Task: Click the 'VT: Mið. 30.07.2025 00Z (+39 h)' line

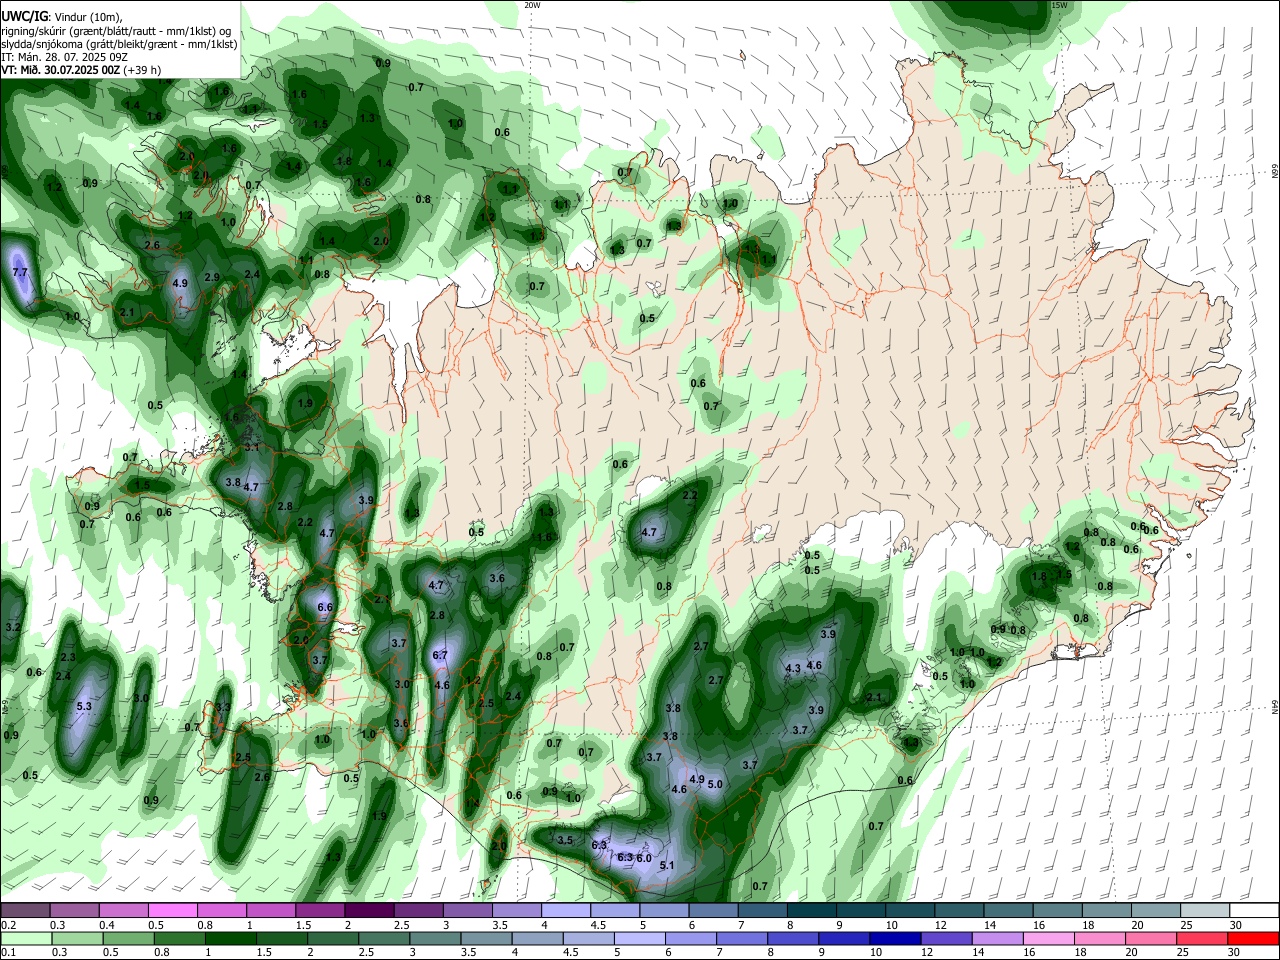Action: 81,70
